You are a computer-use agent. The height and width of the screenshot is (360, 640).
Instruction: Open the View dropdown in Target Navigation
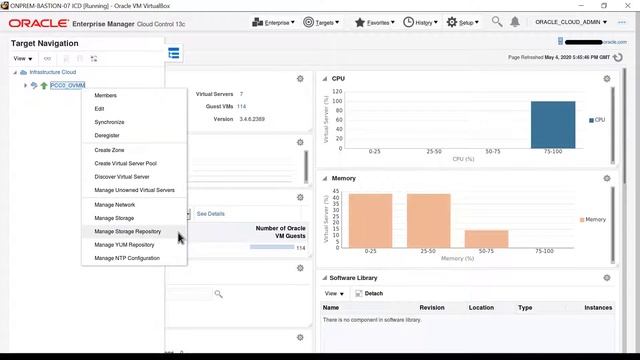pos(22,59)
